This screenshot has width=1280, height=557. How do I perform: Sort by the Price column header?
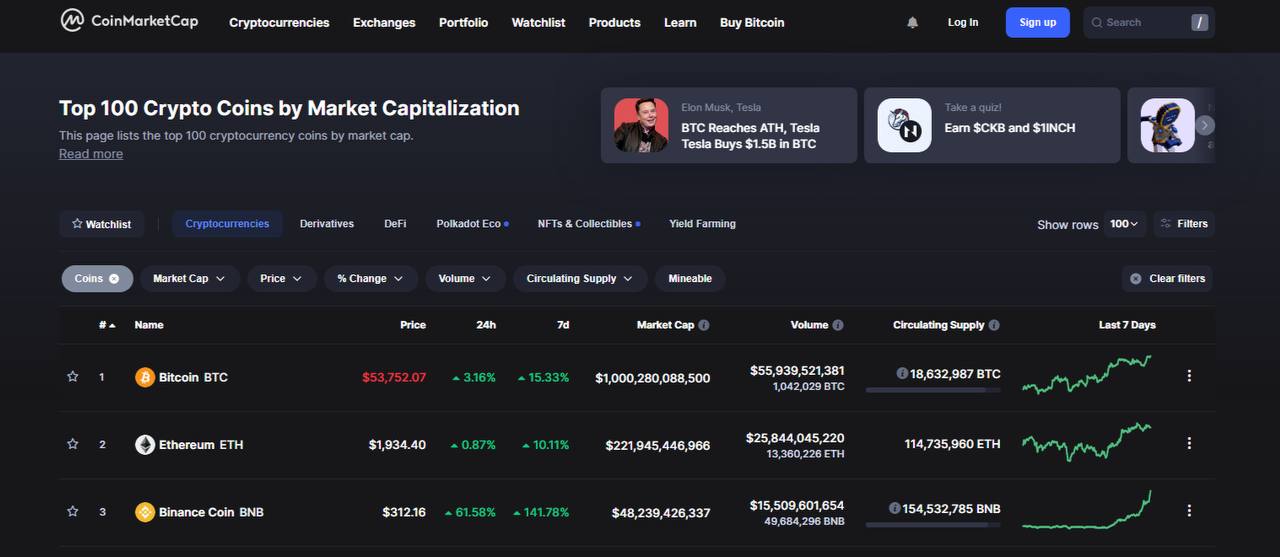413,325
